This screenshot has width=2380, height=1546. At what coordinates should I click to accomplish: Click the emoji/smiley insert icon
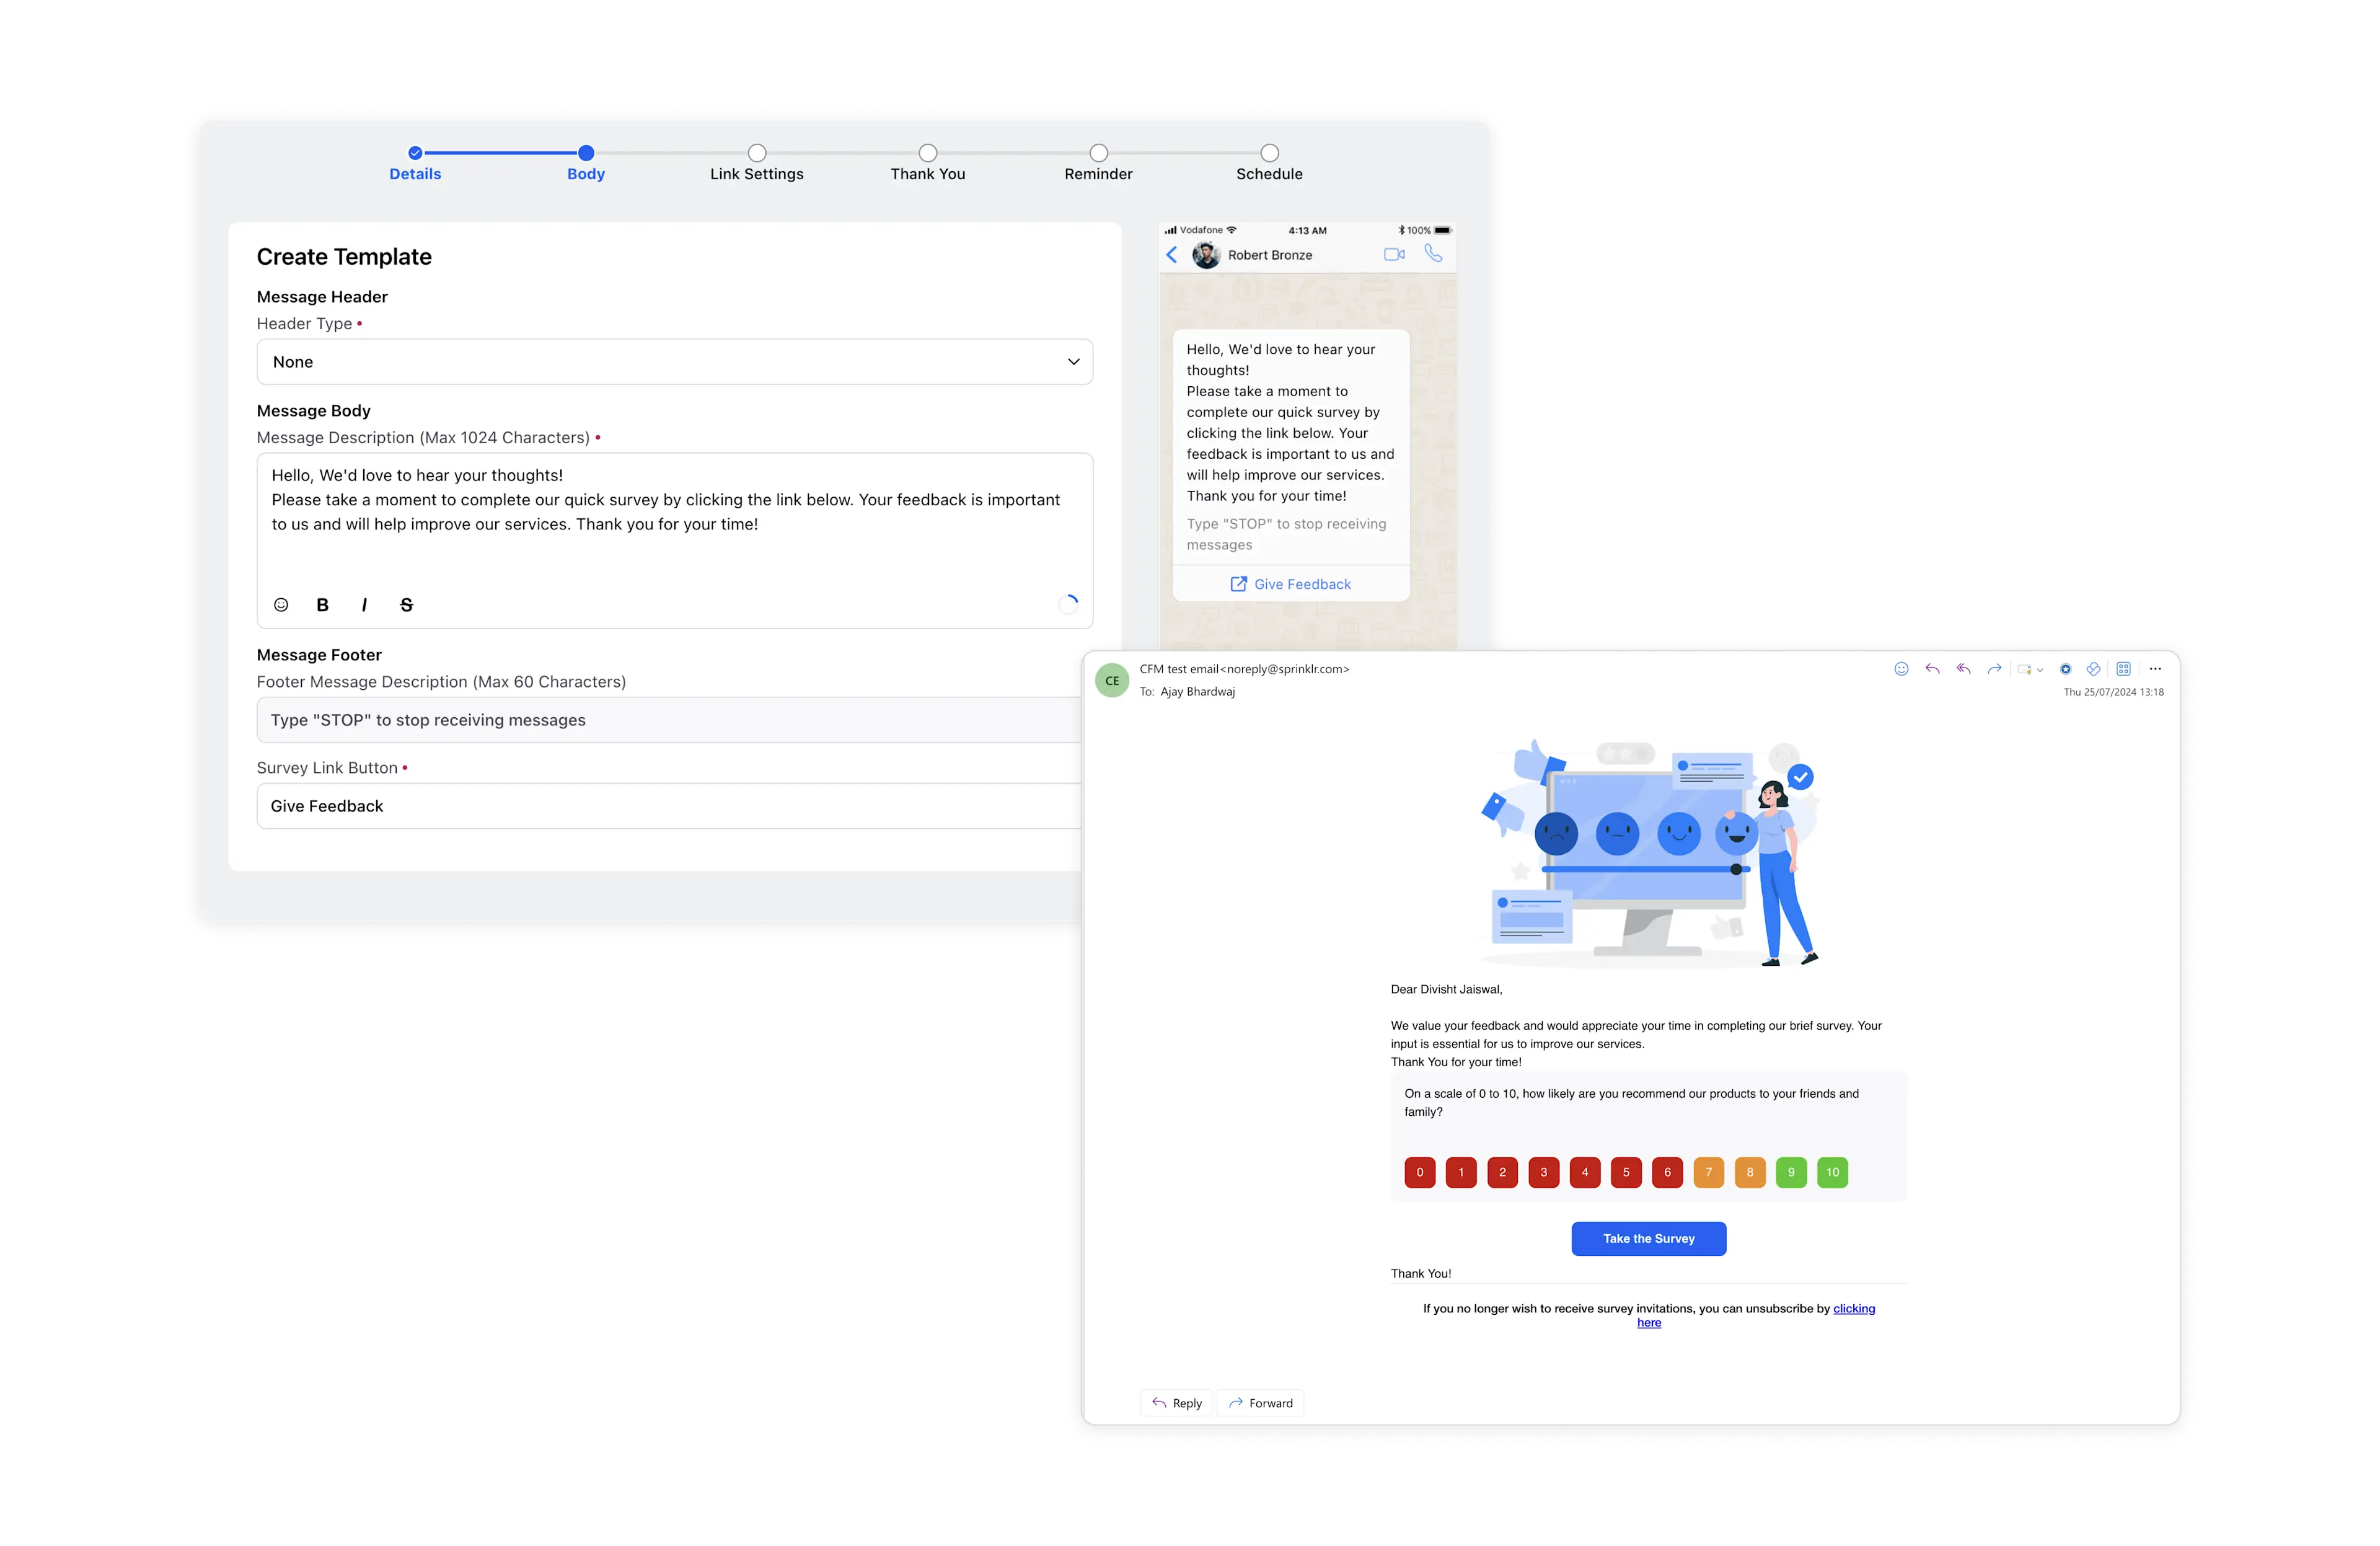coord(283,604)
